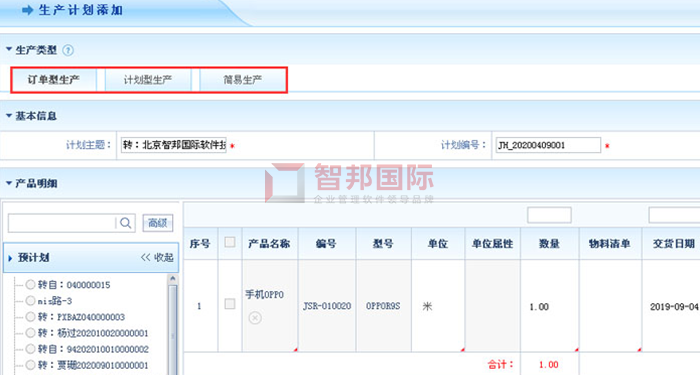The width and height of the screenshot is (700, 375).
Task: Select radio 转：杨过202010020000001
Action: 30,333
